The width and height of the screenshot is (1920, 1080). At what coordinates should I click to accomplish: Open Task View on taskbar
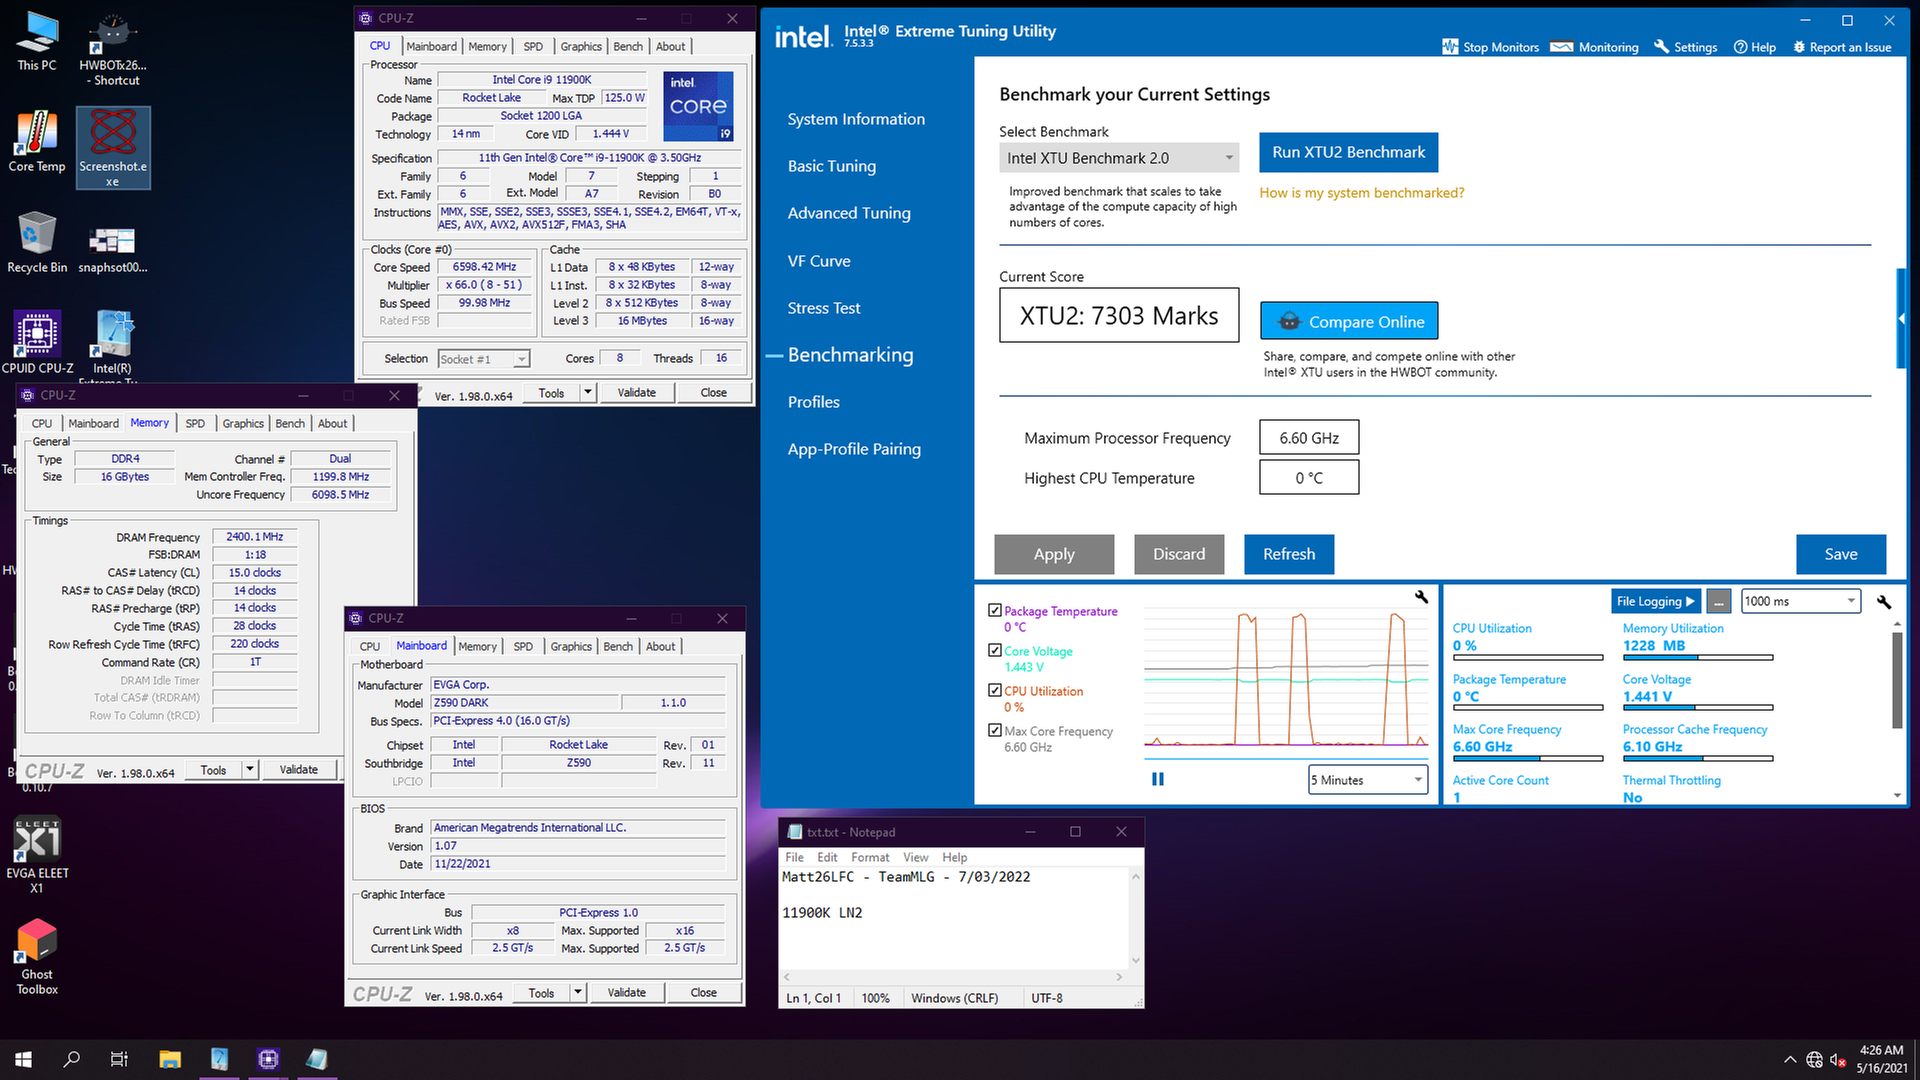pos(119,1059)
